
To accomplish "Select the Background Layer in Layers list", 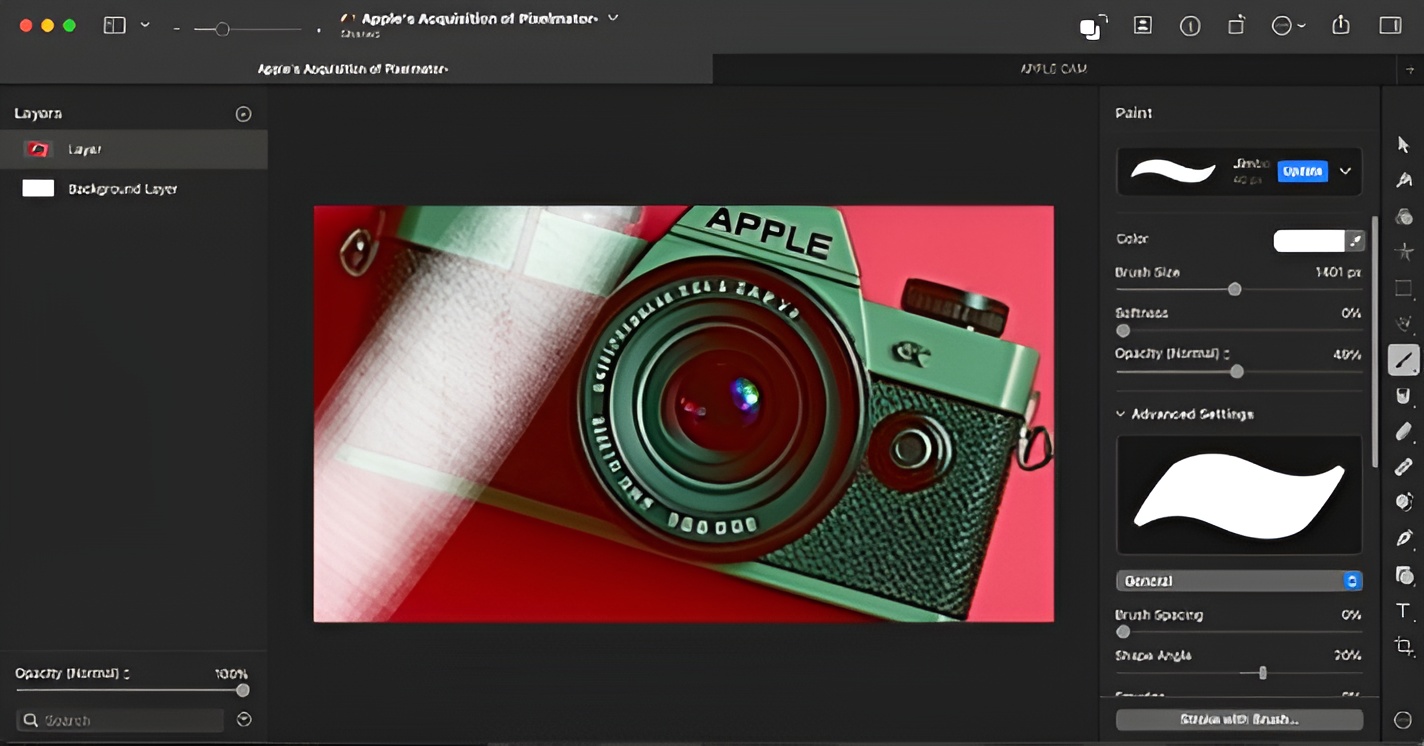I will click(x=122, y=189).
